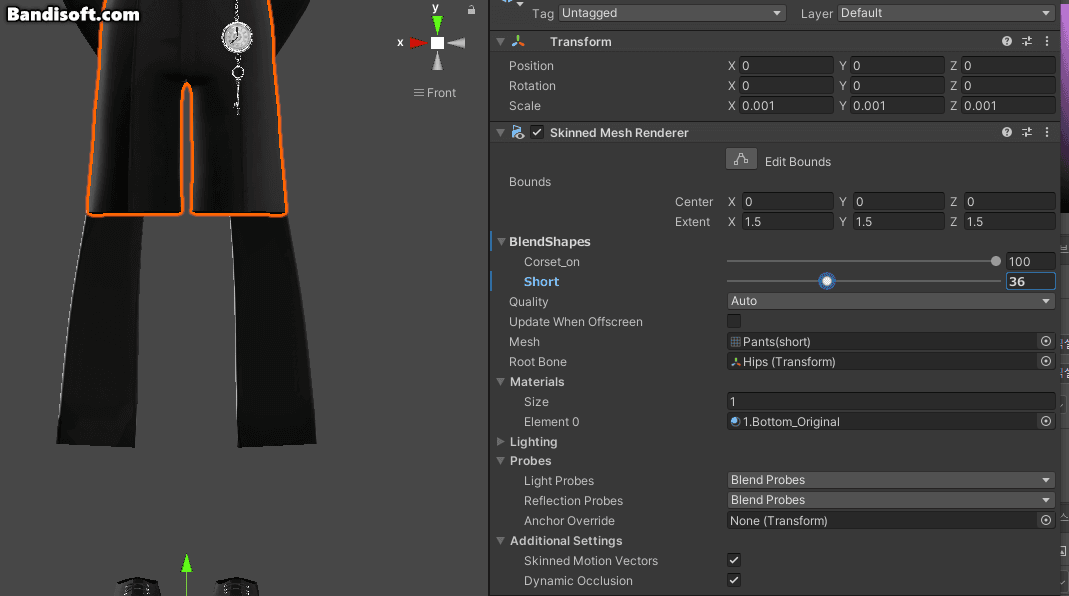Click the Short blendshape slider handle
Image resolution: width=1069 pixels, height=596 pixels.
tap(827, 281)
